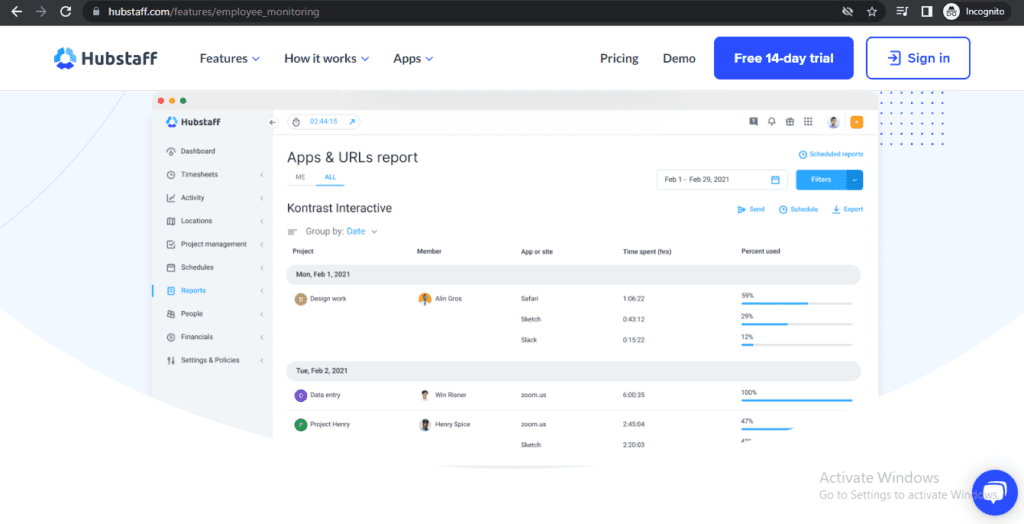This screenshot has height=524, width=1024.
Task: Click the 02:44:15 timer widget
Action: pos(323,122)
